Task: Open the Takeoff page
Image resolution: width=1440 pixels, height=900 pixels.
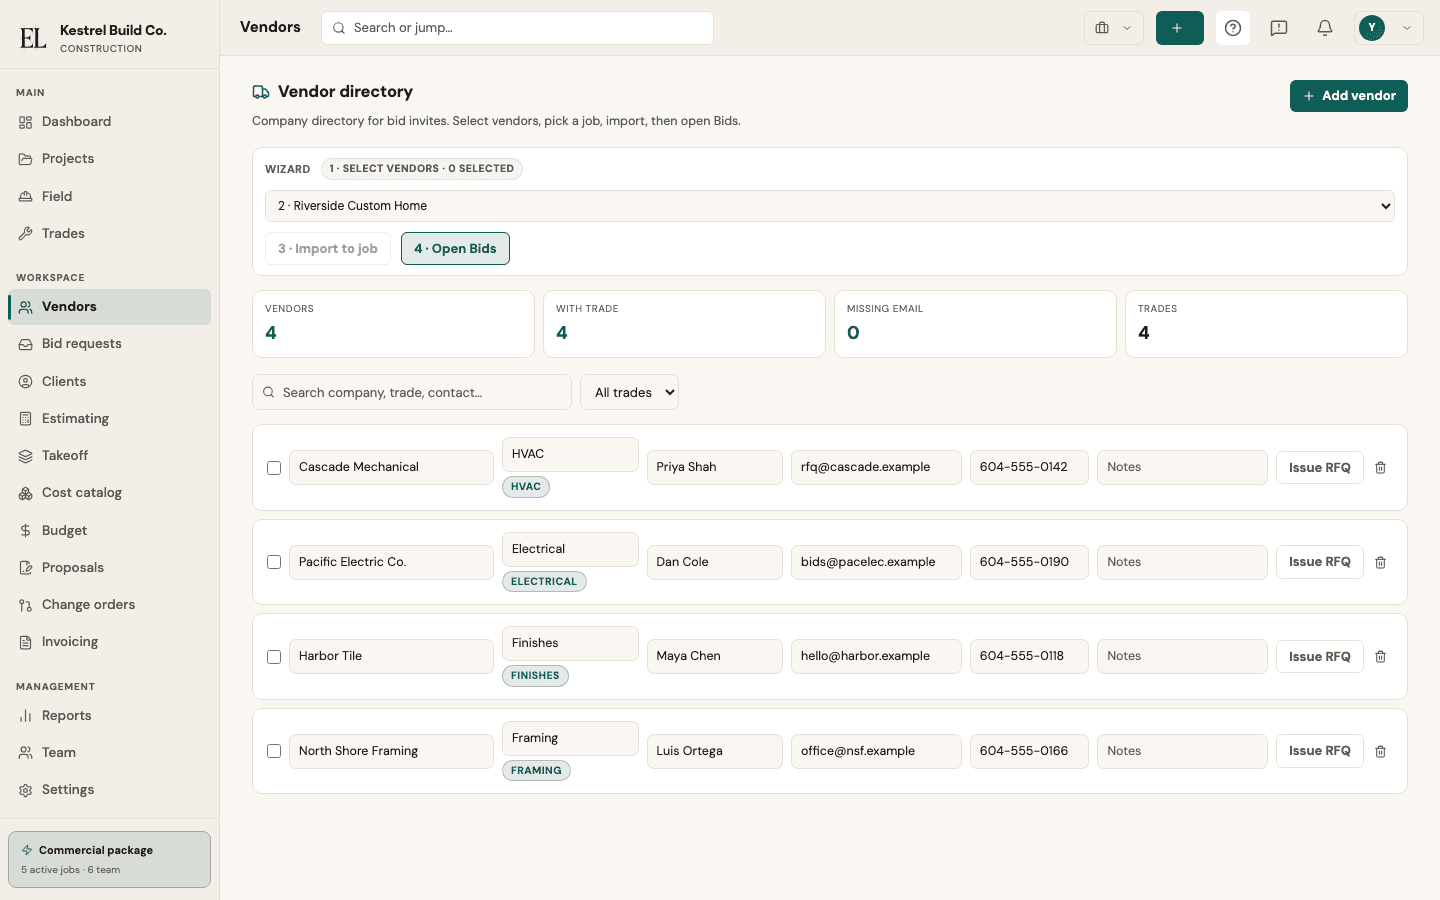Action: pyautogui.click(x=110, y=456)
